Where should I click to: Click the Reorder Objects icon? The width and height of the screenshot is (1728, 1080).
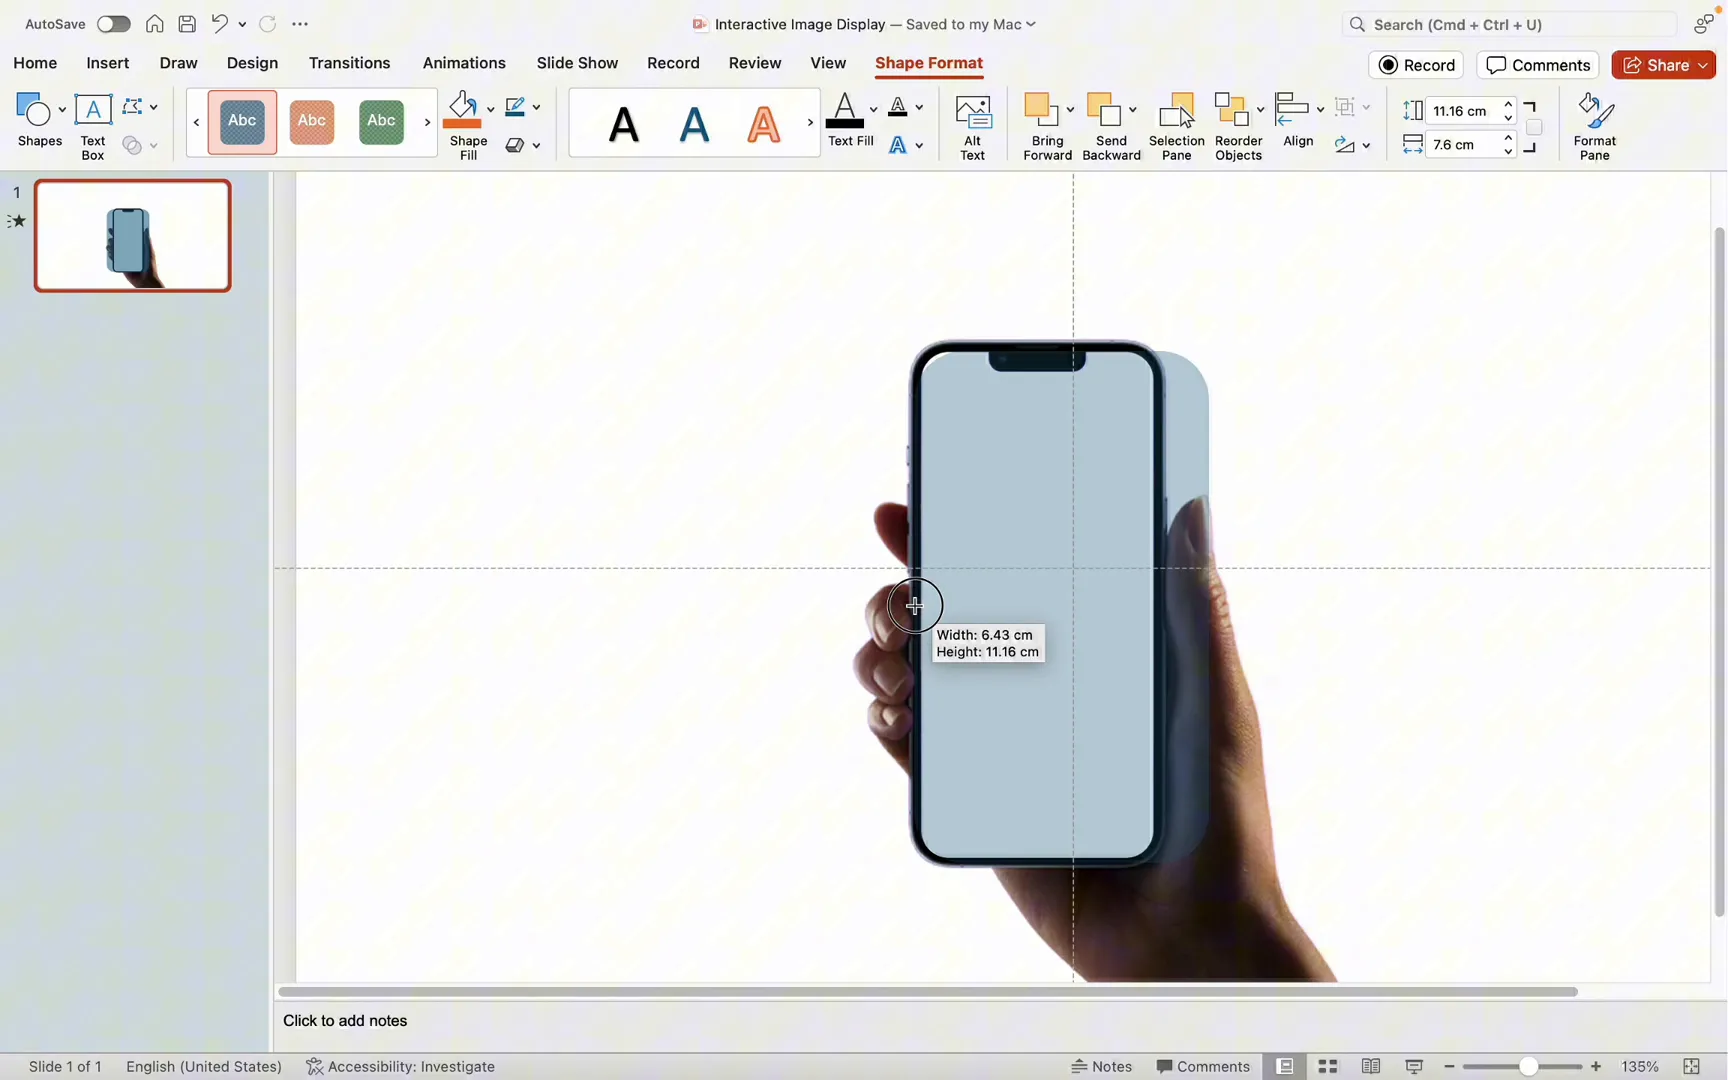1232,110
